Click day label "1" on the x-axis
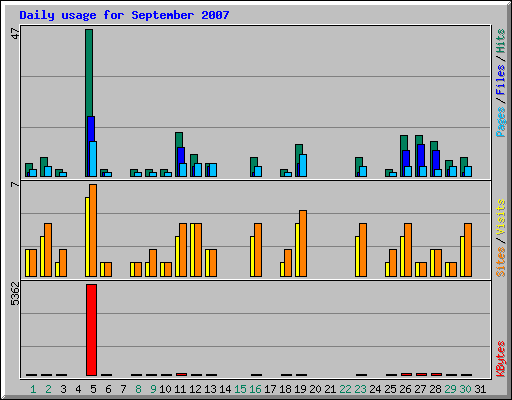 coord(33,389)
